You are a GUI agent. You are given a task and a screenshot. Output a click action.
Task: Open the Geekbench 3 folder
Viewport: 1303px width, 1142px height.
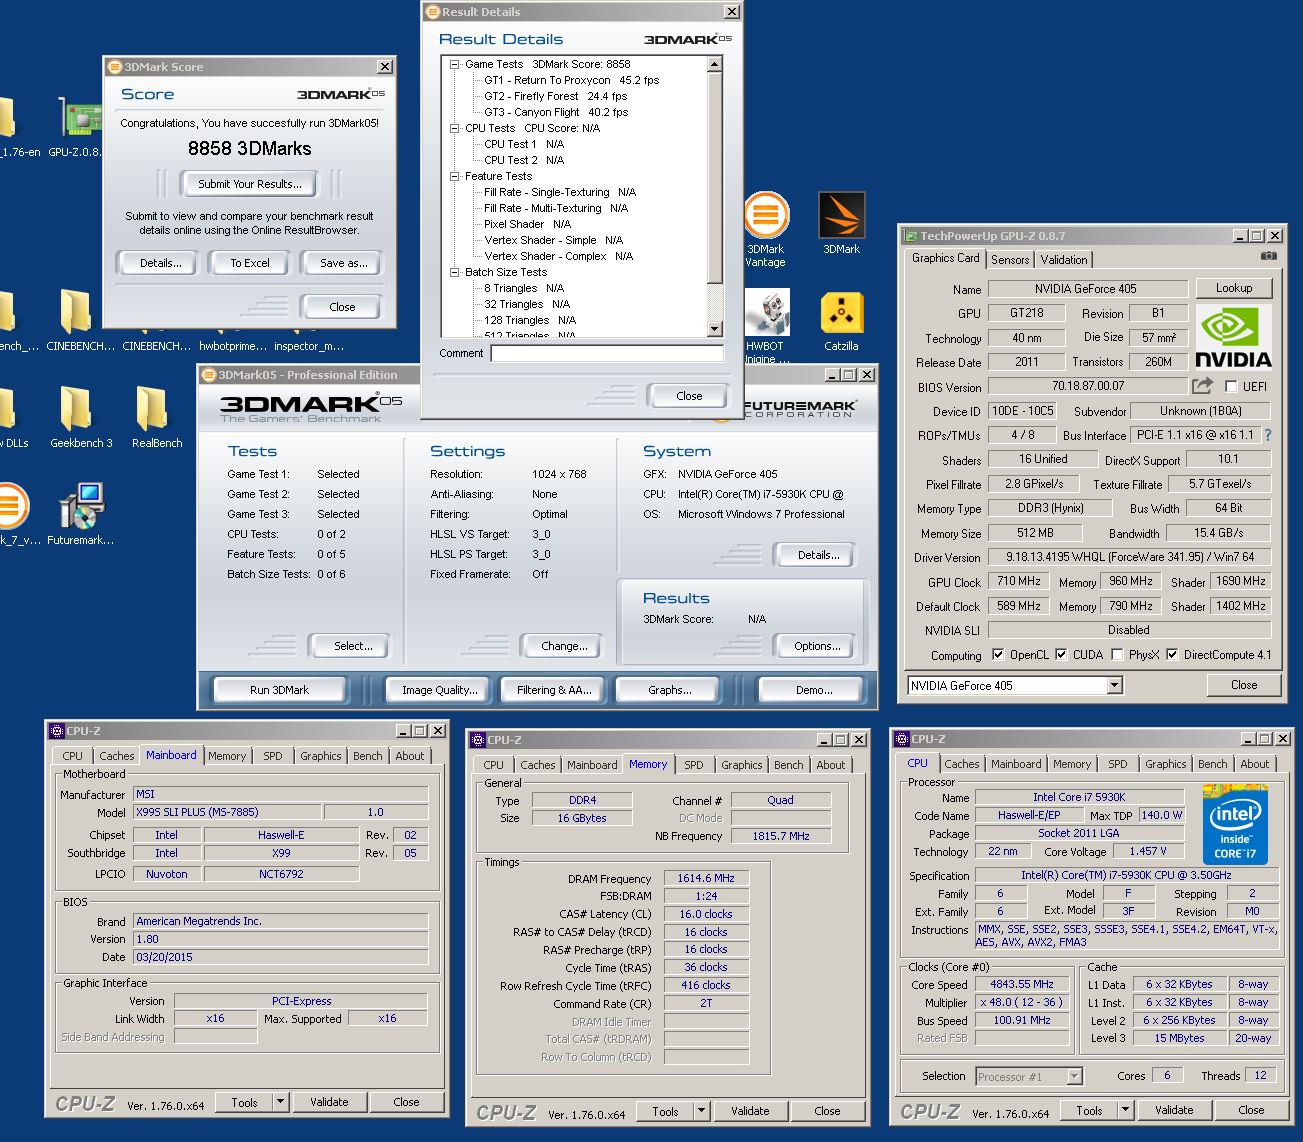(x=80, y=417)
